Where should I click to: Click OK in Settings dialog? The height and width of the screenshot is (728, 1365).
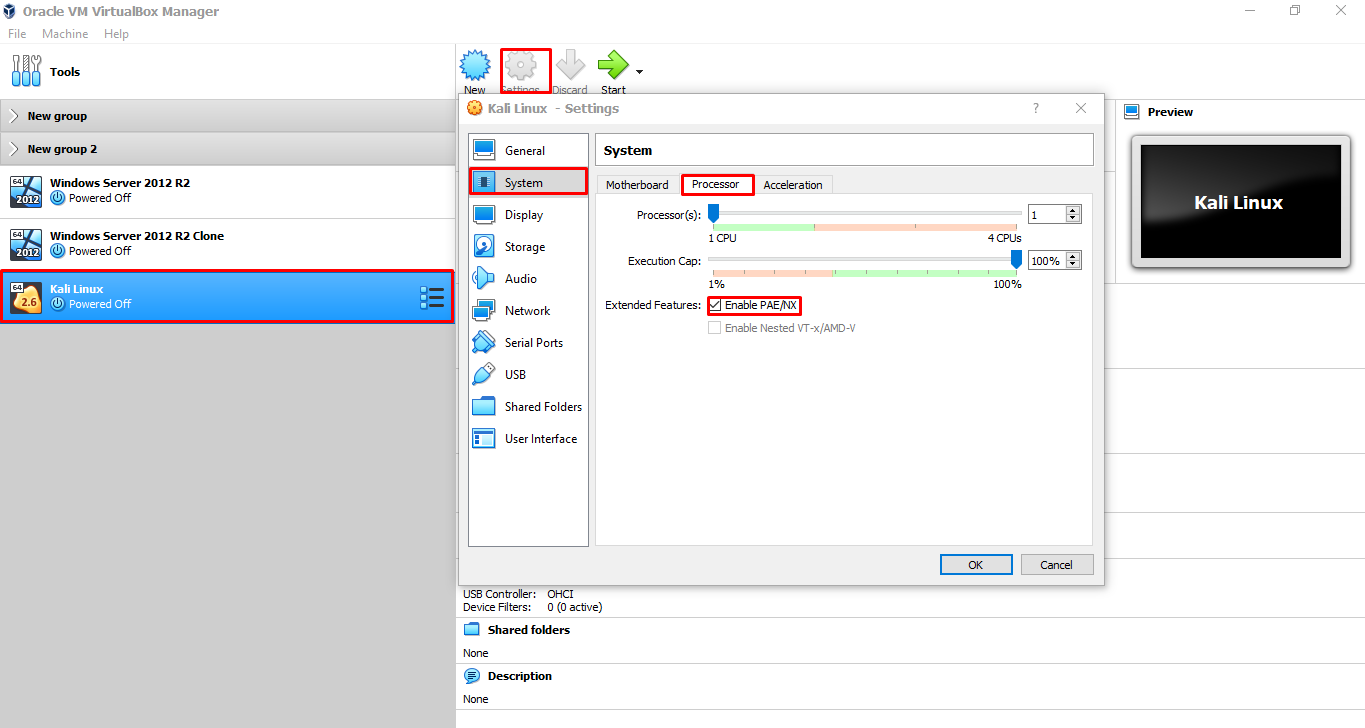click(976, 565)
